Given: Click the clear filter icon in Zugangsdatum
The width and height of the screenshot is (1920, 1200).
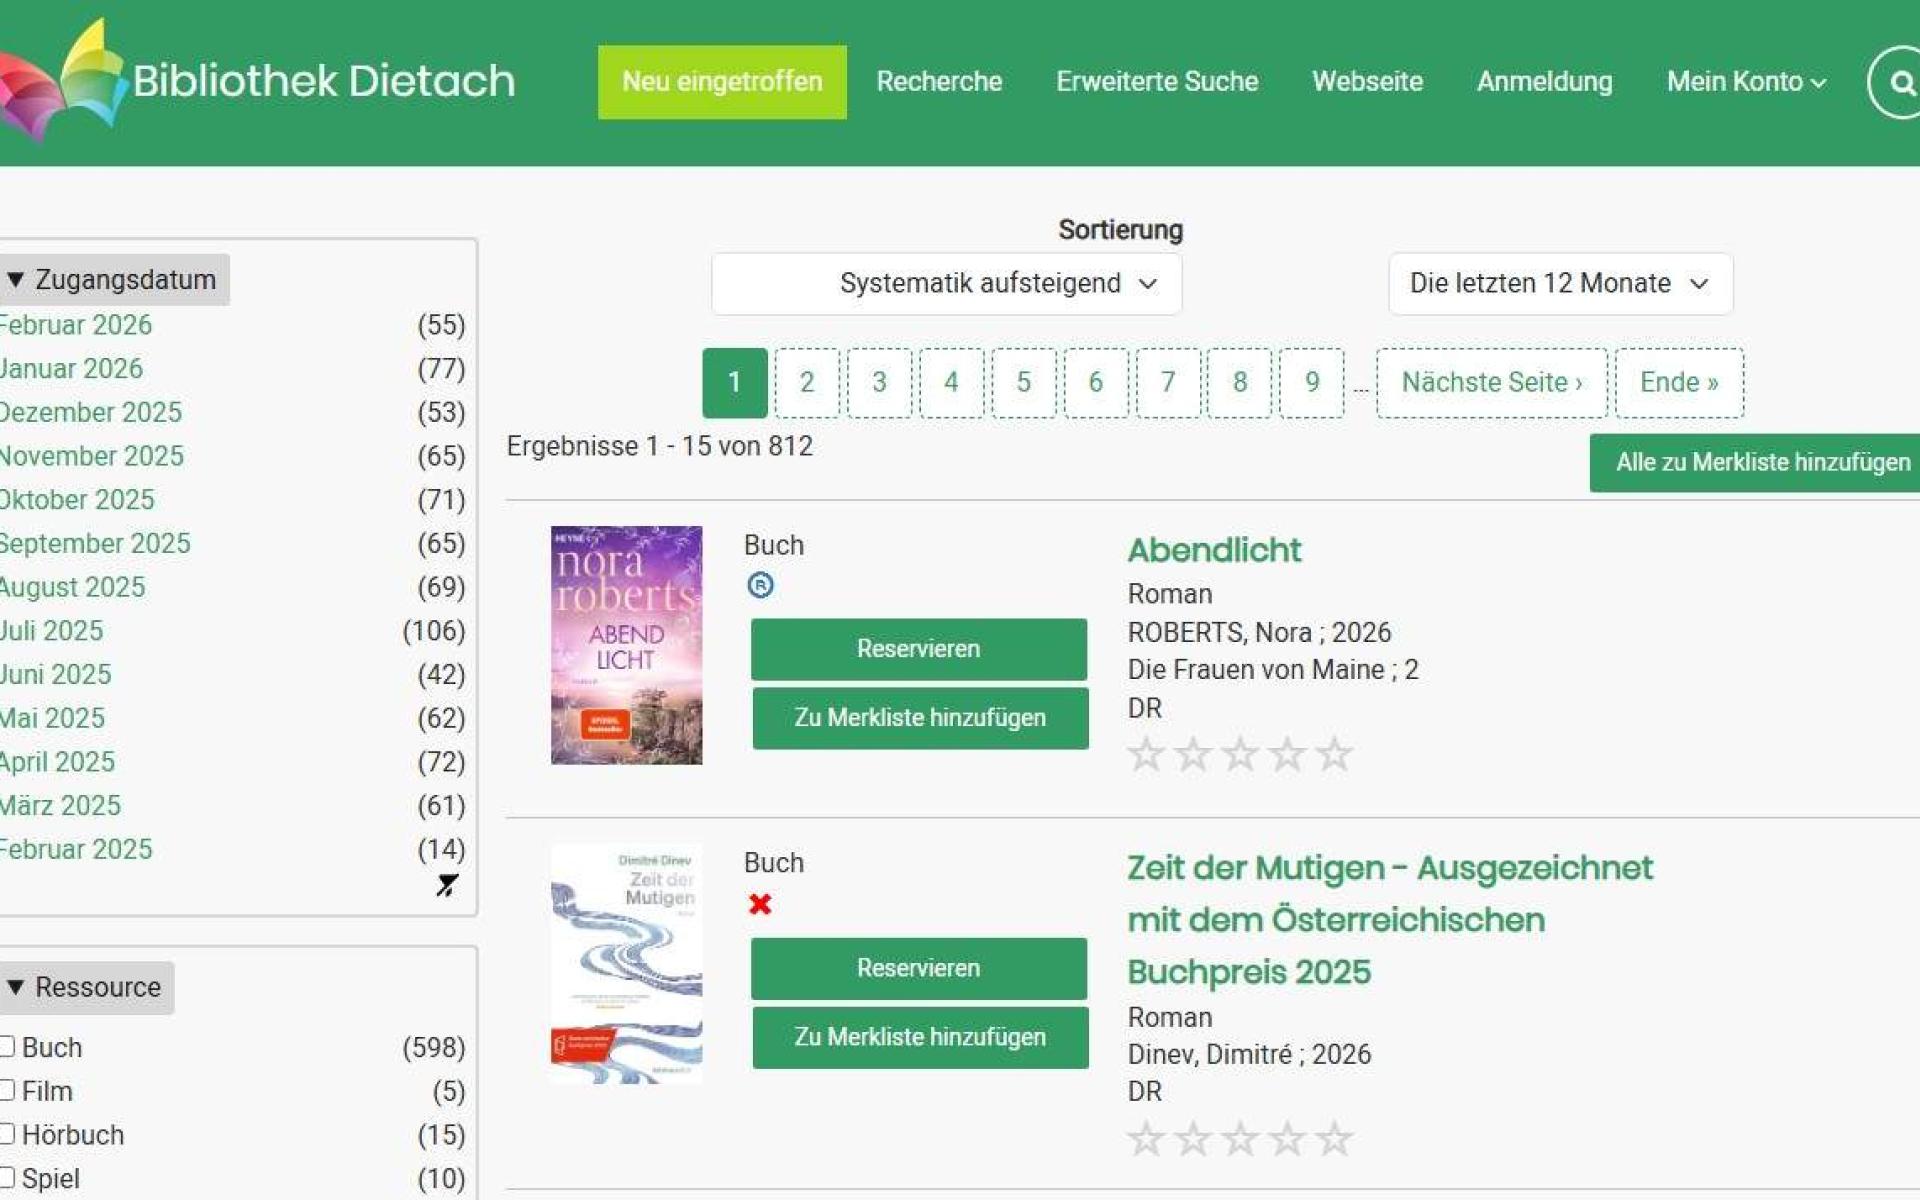Looking at the screenshot, I should coord(447,885).
